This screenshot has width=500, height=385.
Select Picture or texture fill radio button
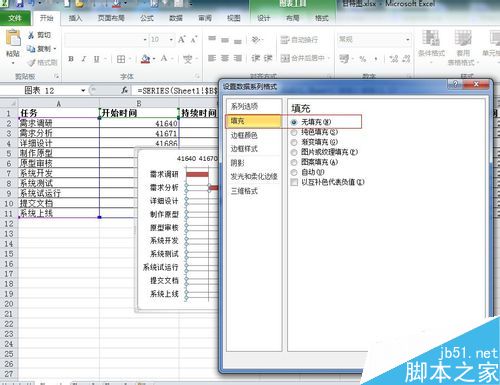click(294, 152)
